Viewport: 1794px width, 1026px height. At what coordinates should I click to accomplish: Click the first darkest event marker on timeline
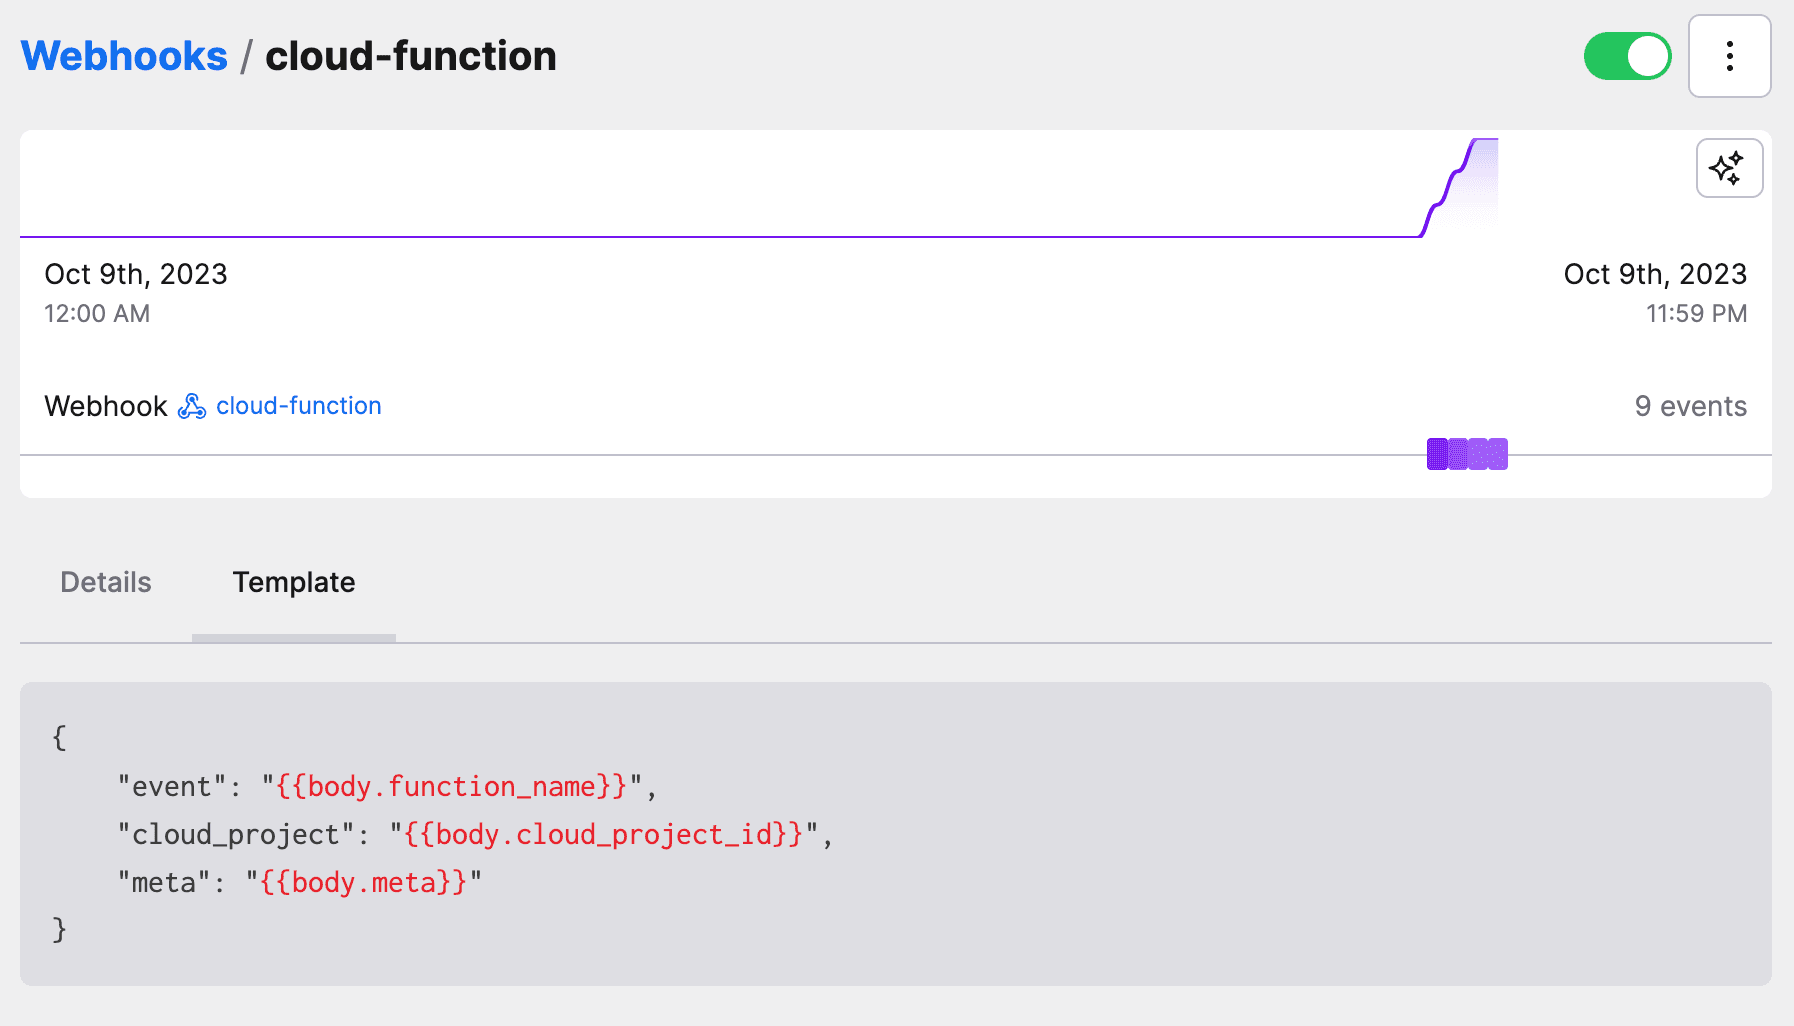(1437, 454)
